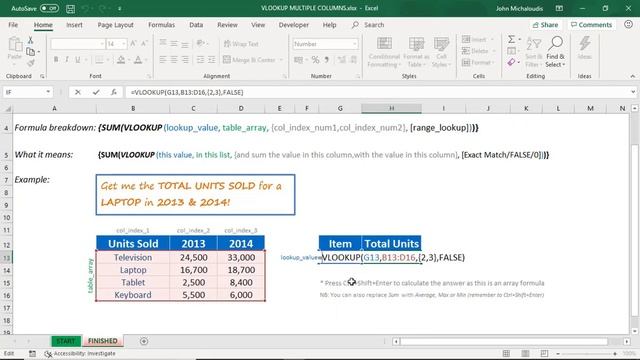Image resolution: width=640 pixels, height=360 pixels.
Task: Open the Number format dropdown
Action: 355,44
